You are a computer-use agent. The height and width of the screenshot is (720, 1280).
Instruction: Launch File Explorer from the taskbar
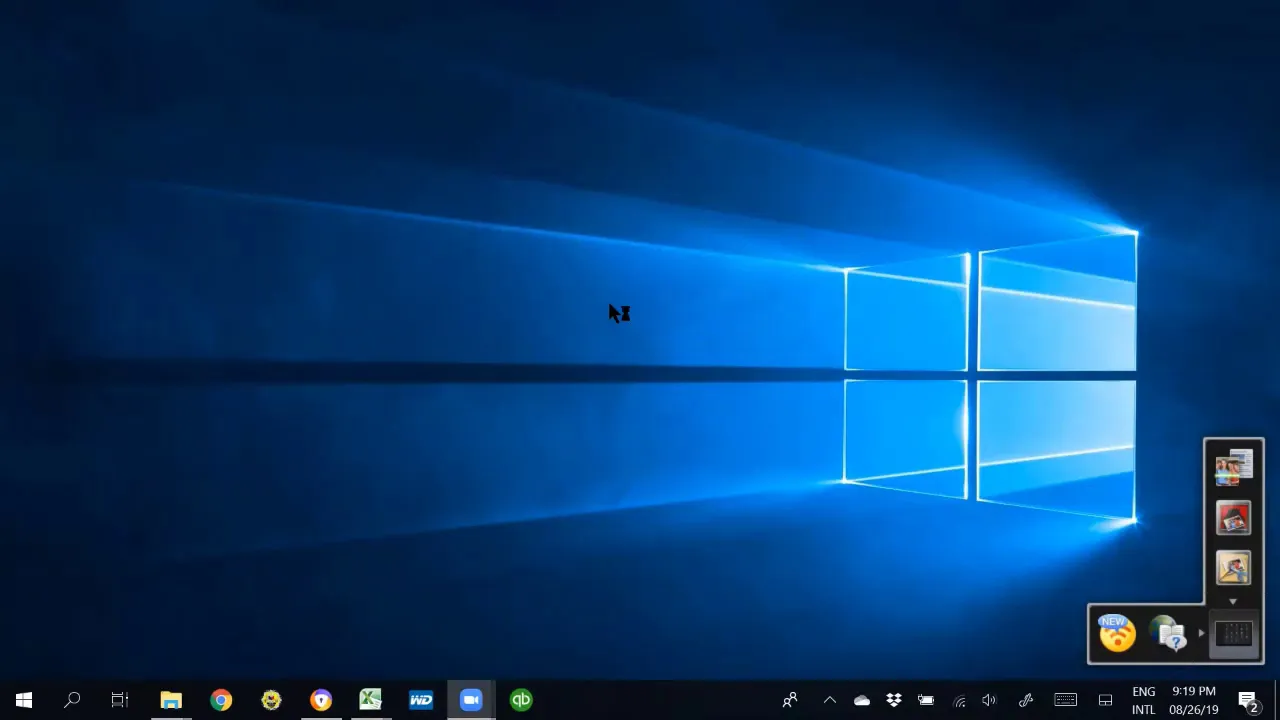pyautogui.click(x=171, y=700)
